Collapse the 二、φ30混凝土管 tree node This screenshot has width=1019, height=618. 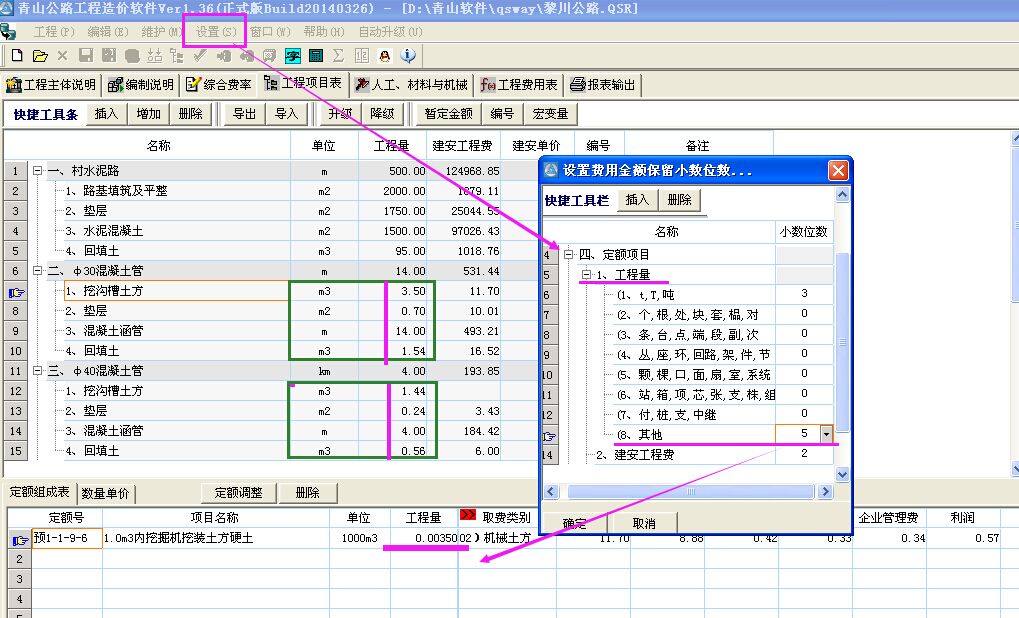click(x=38, y=271)
